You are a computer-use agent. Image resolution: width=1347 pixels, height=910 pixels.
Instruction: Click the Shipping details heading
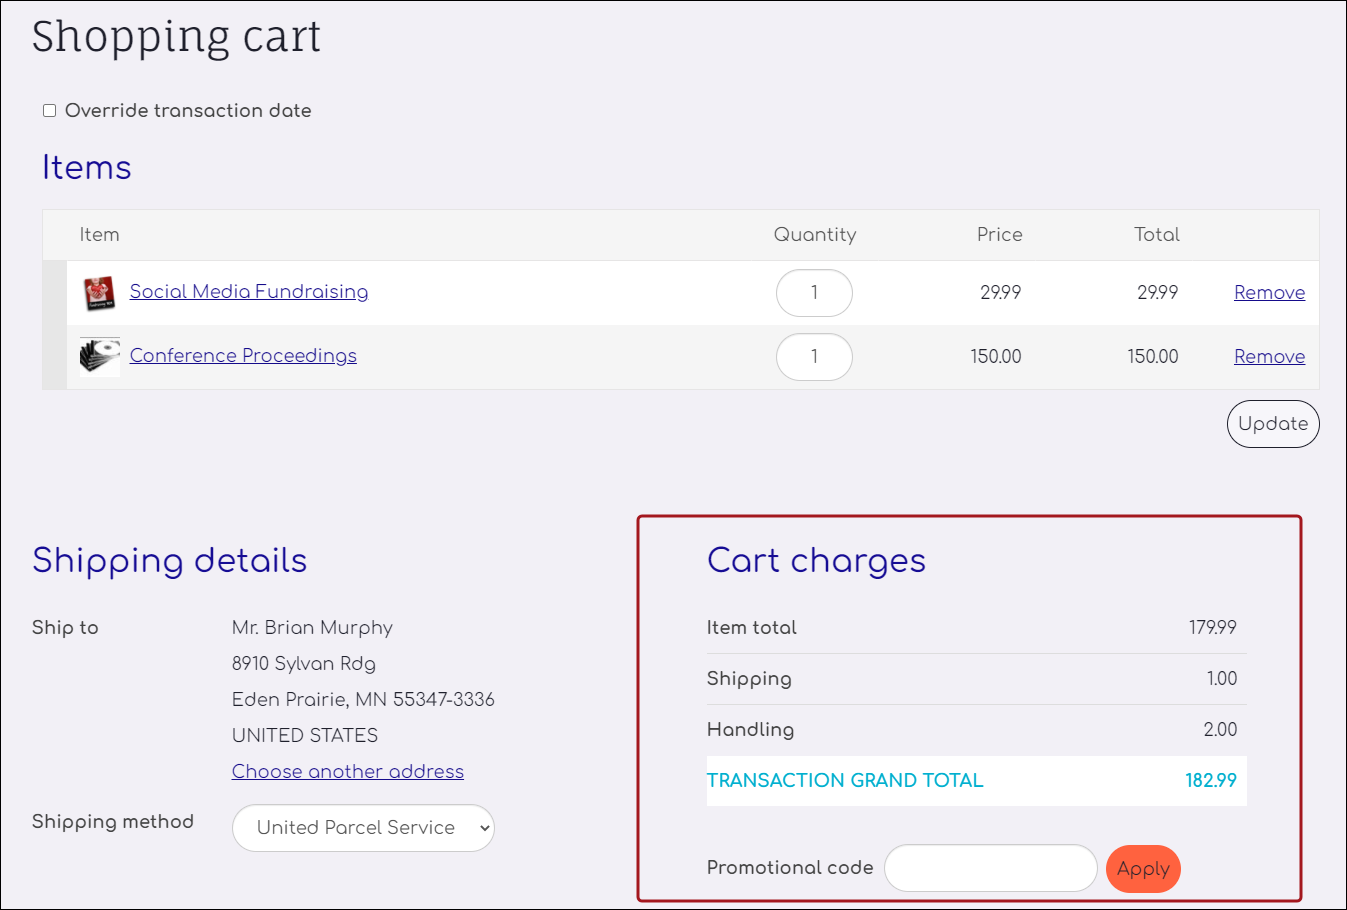click(169, 560)
